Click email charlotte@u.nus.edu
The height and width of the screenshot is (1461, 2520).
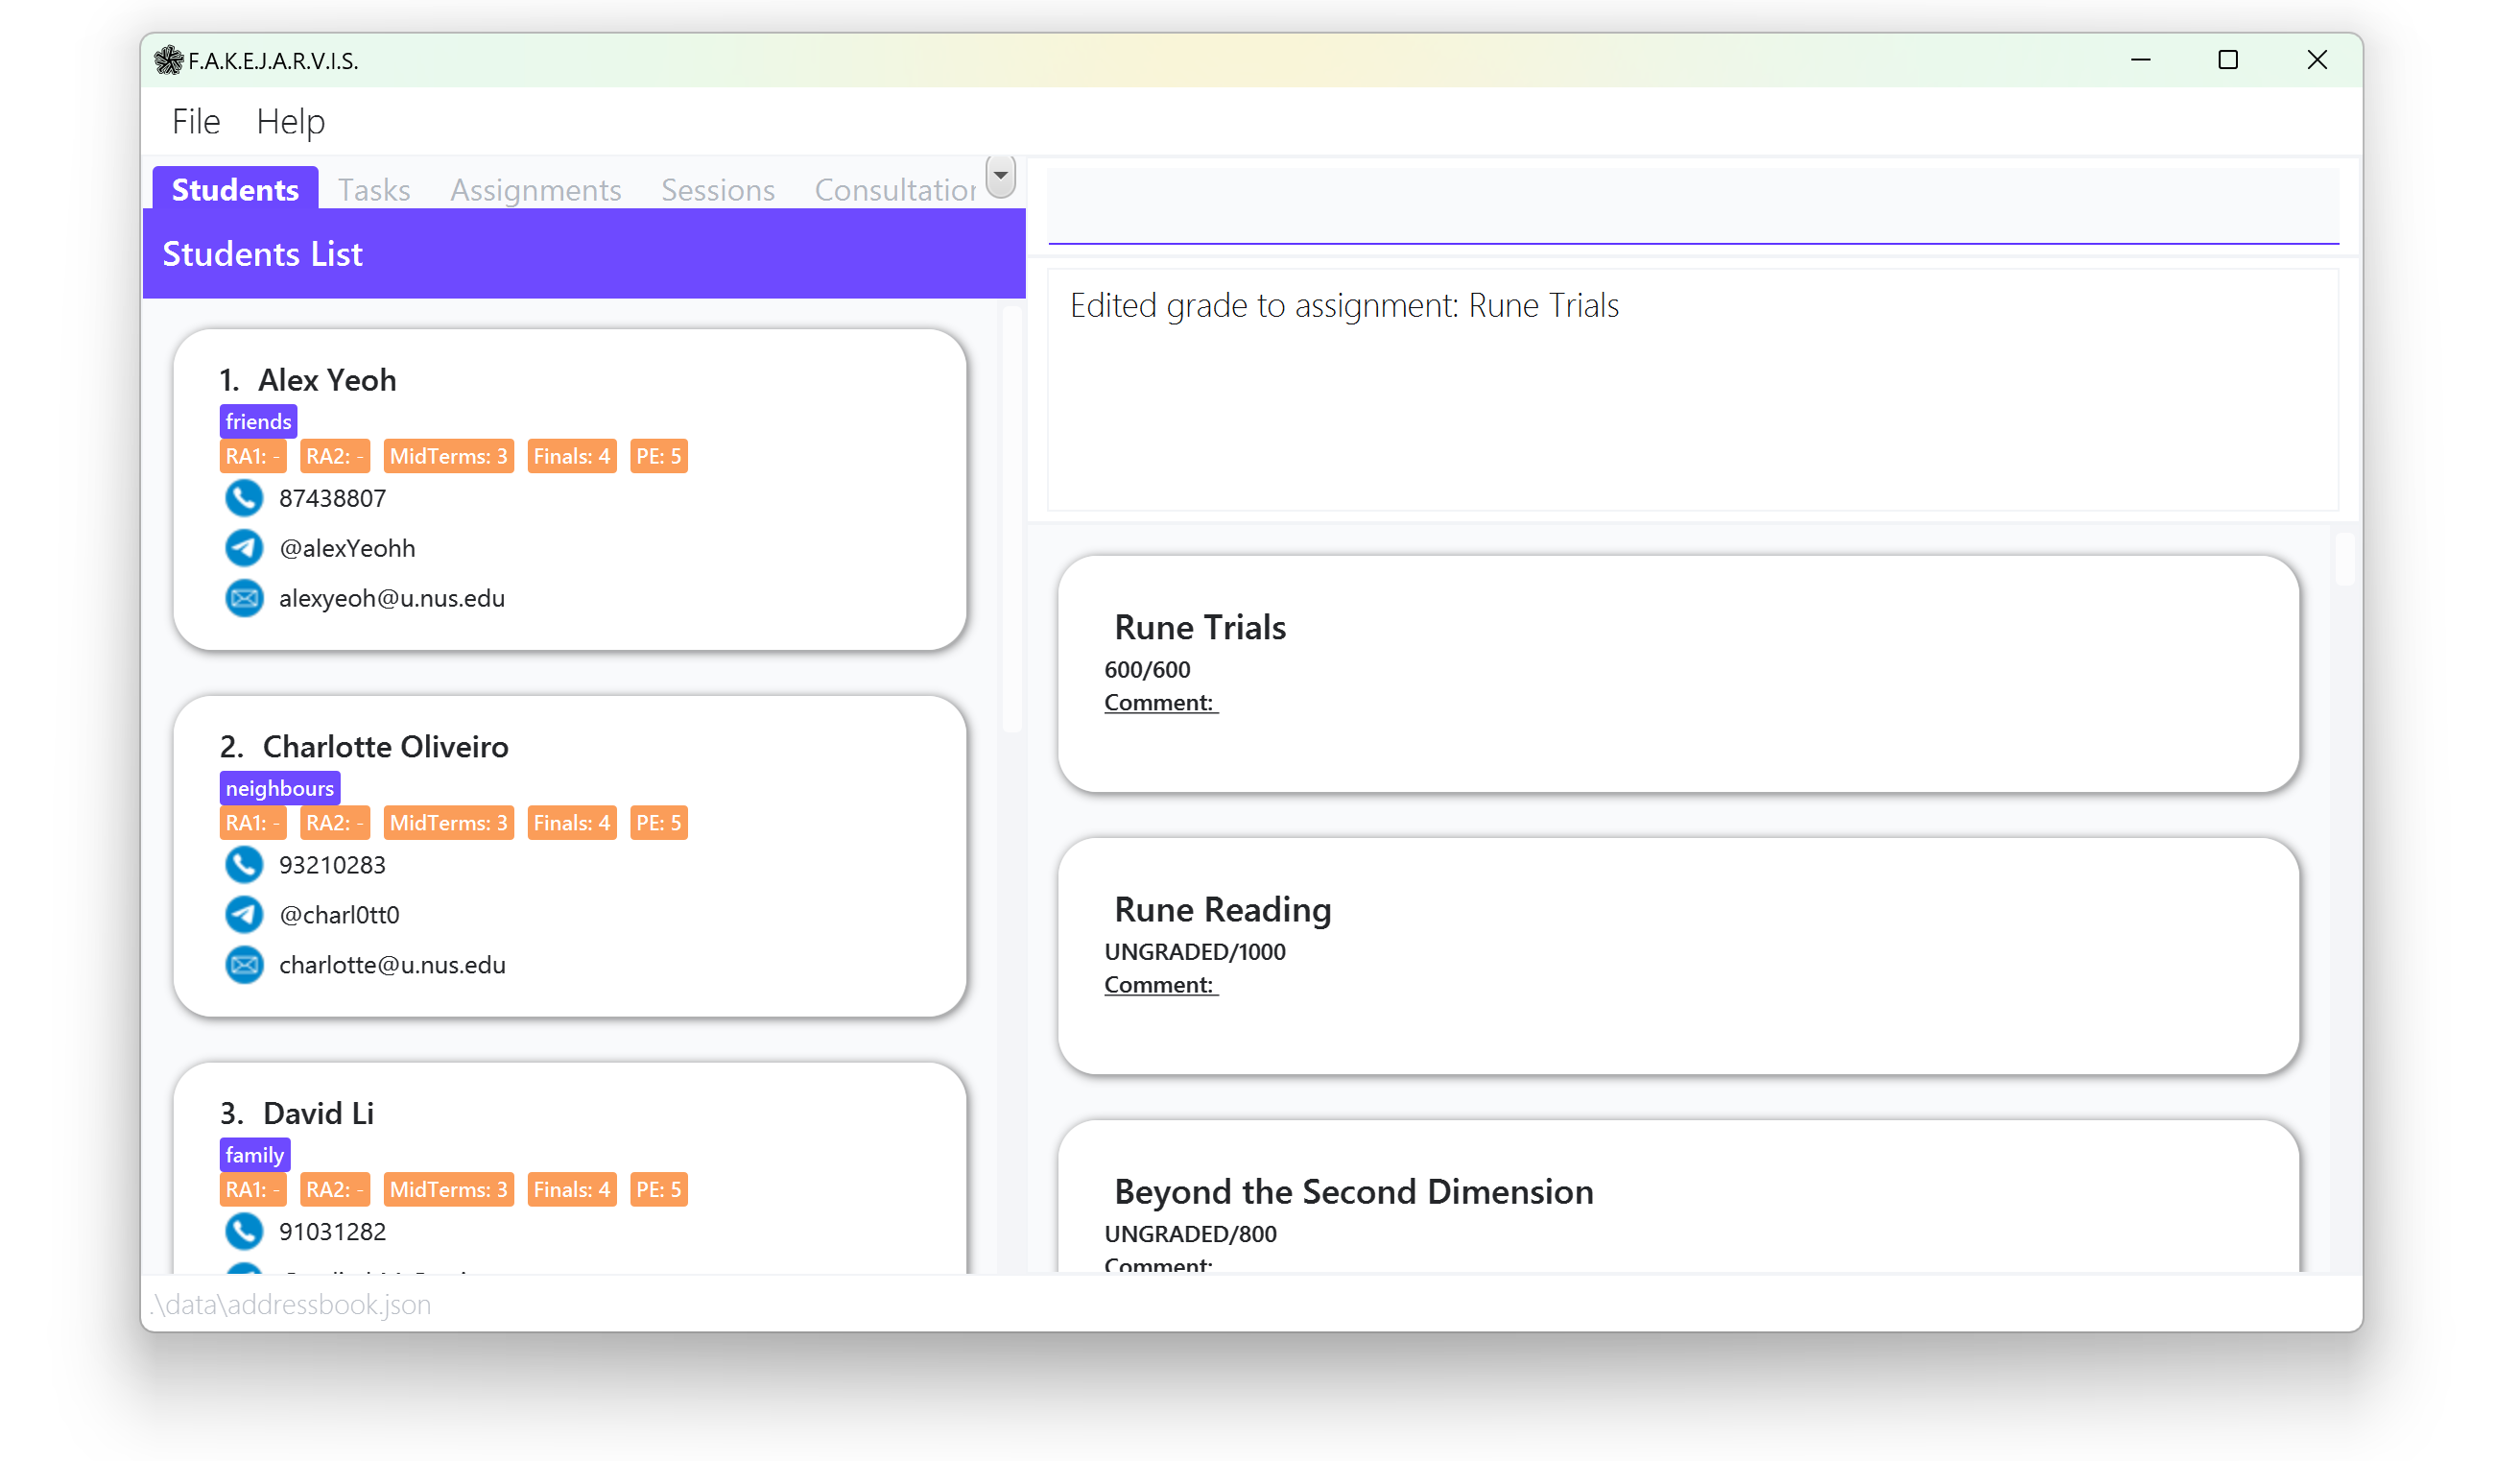tap(392, 966)
